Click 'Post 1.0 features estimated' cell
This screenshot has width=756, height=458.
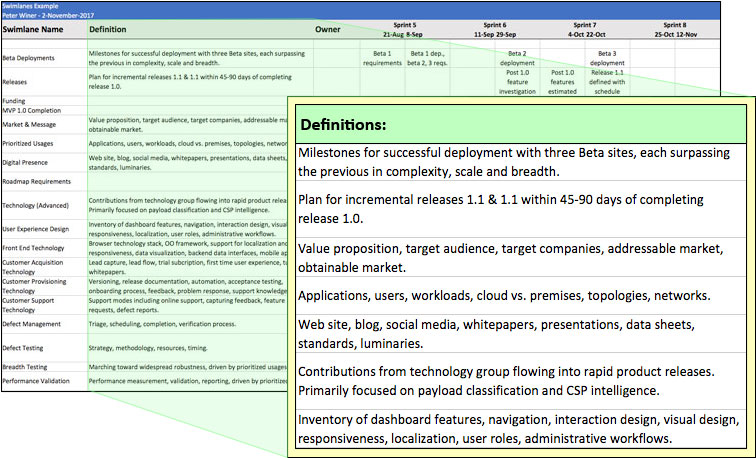[562, 82]
